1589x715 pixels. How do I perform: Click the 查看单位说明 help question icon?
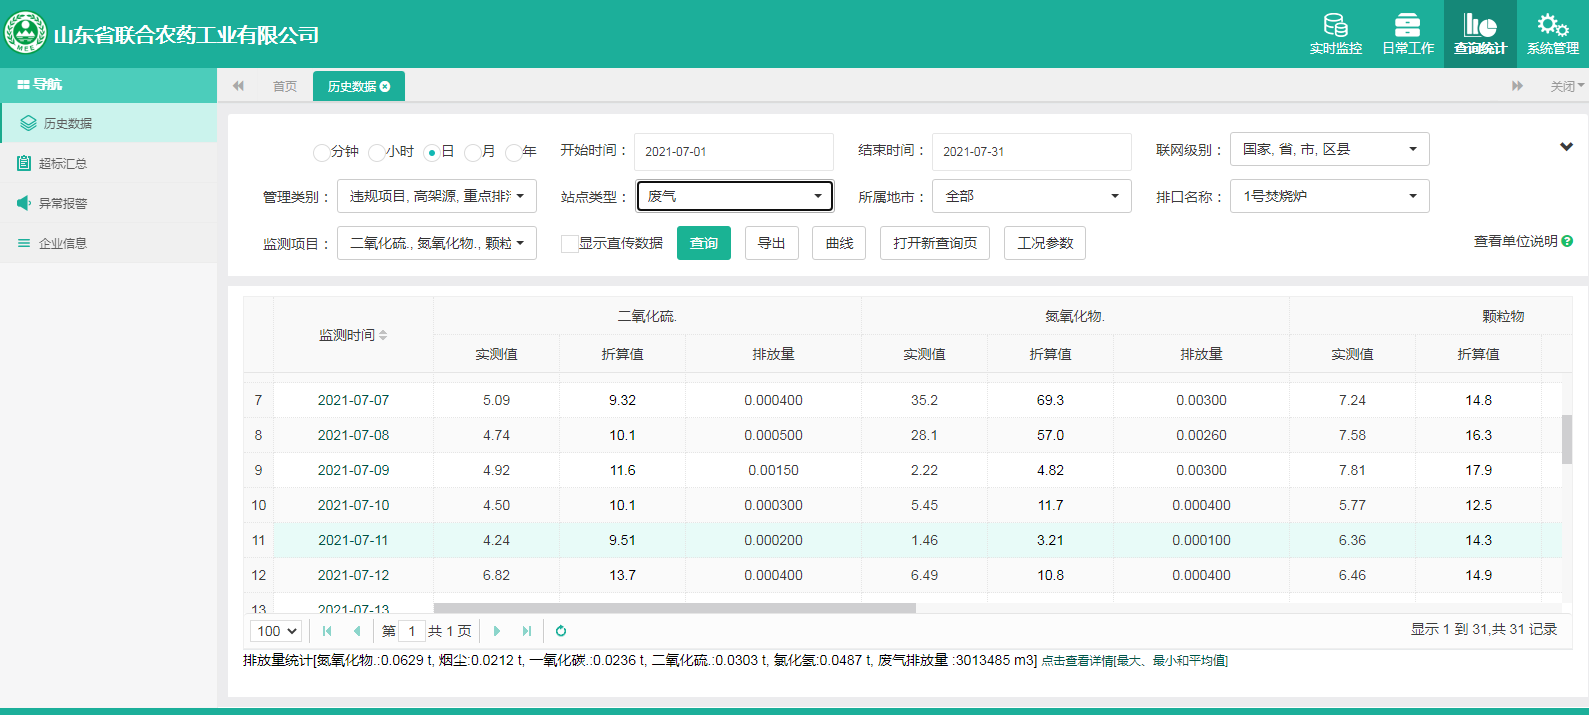click(1567, 241)
